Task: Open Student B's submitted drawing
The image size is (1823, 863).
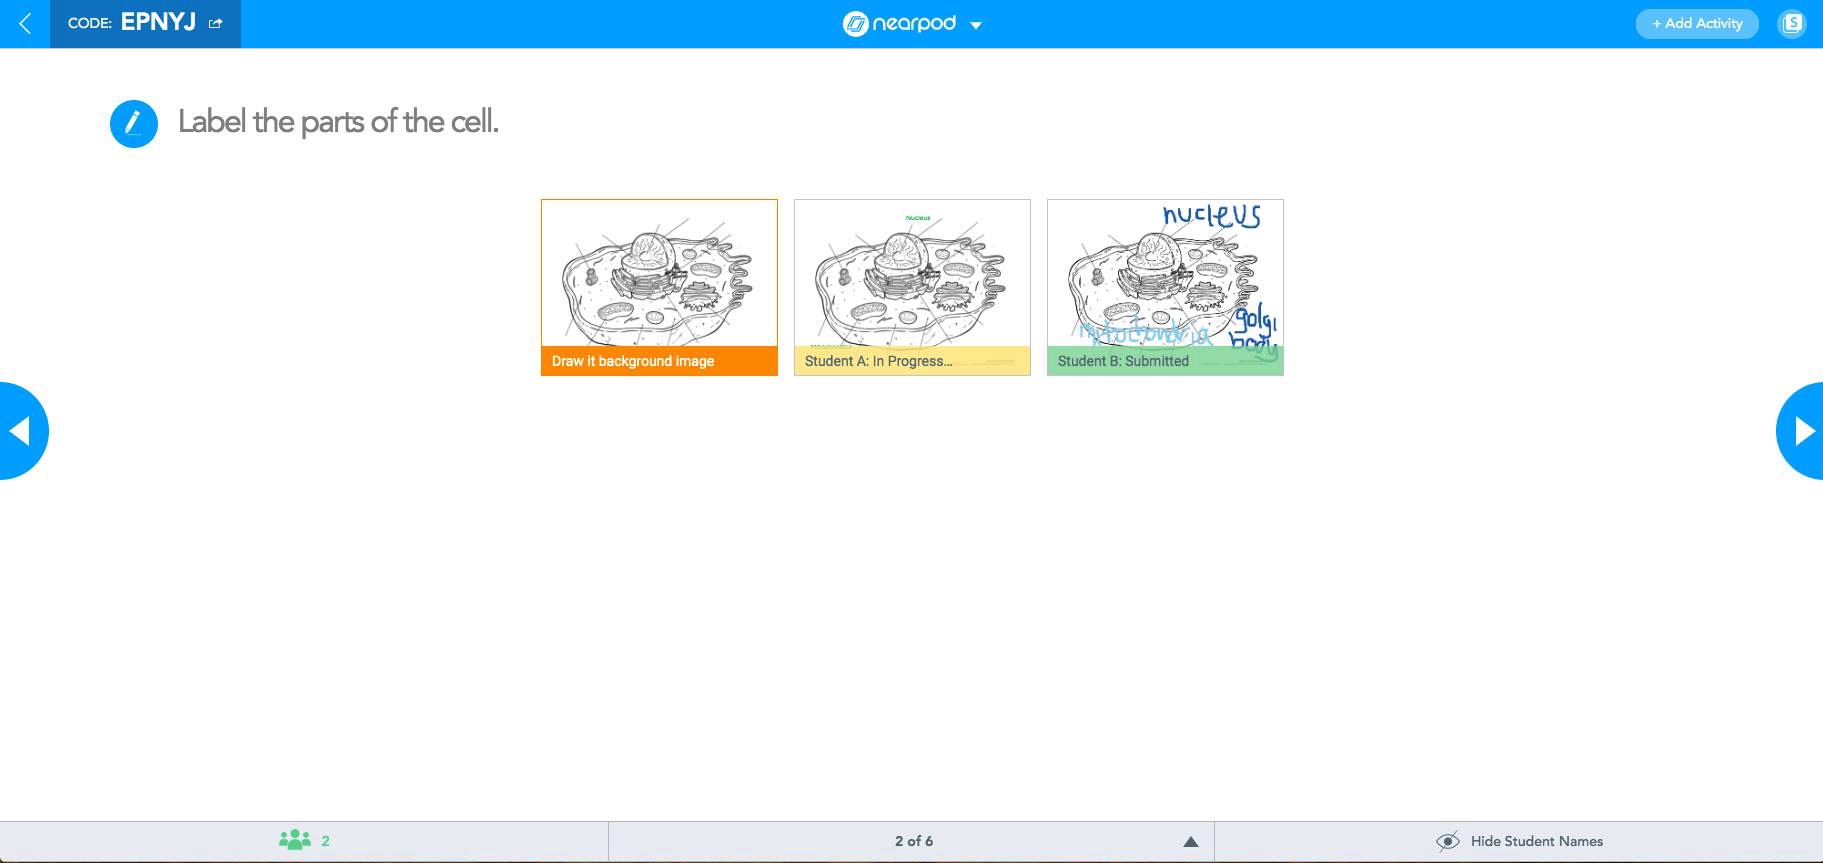Action: pos(1165,274)
